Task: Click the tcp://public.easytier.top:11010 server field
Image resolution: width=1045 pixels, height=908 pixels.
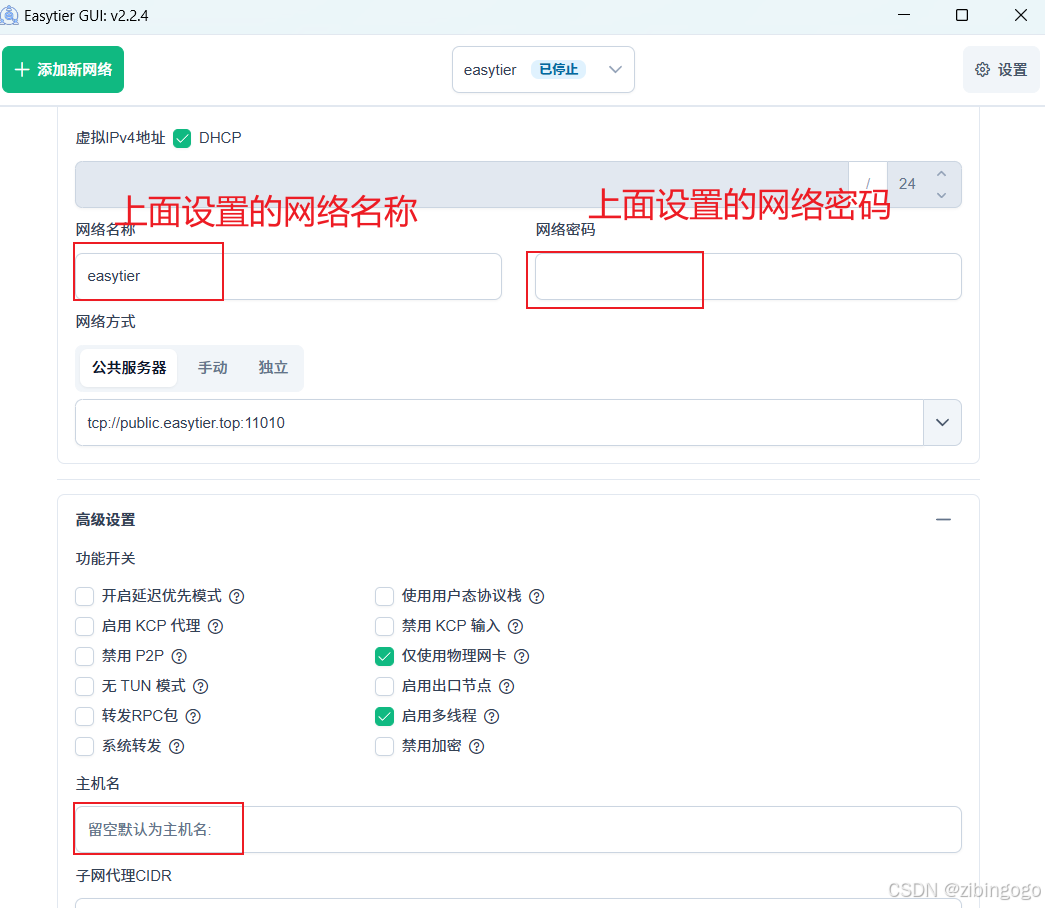Action: click(499, 423)
